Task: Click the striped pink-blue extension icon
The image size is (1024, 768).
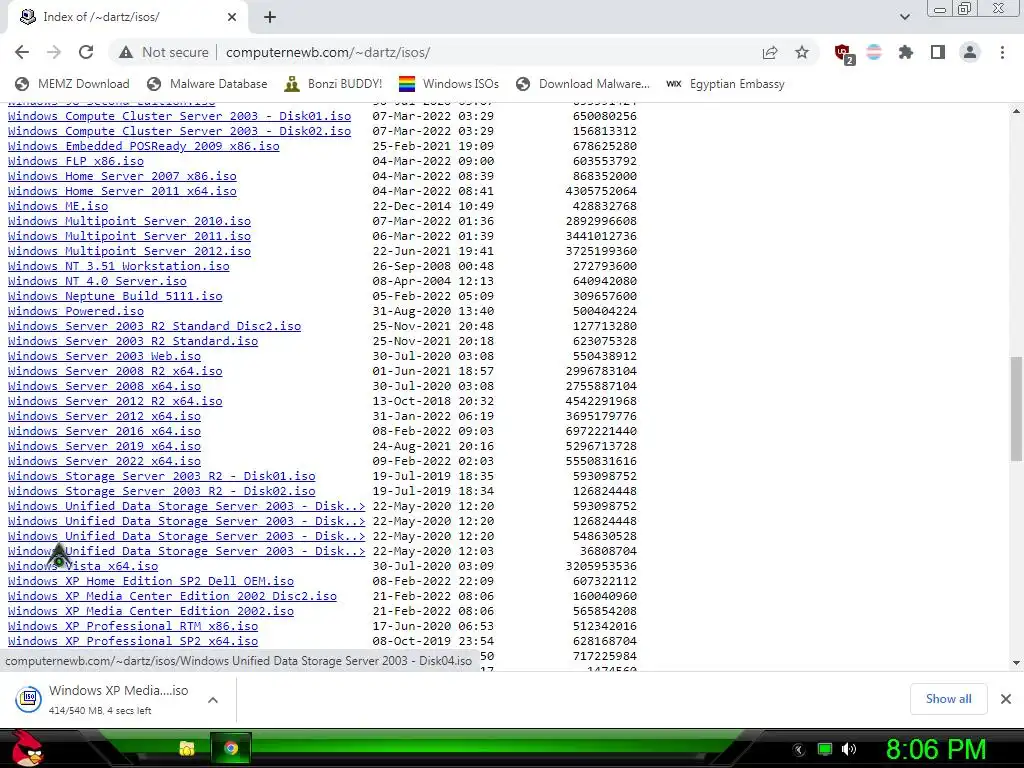Action: coord(874,52)
